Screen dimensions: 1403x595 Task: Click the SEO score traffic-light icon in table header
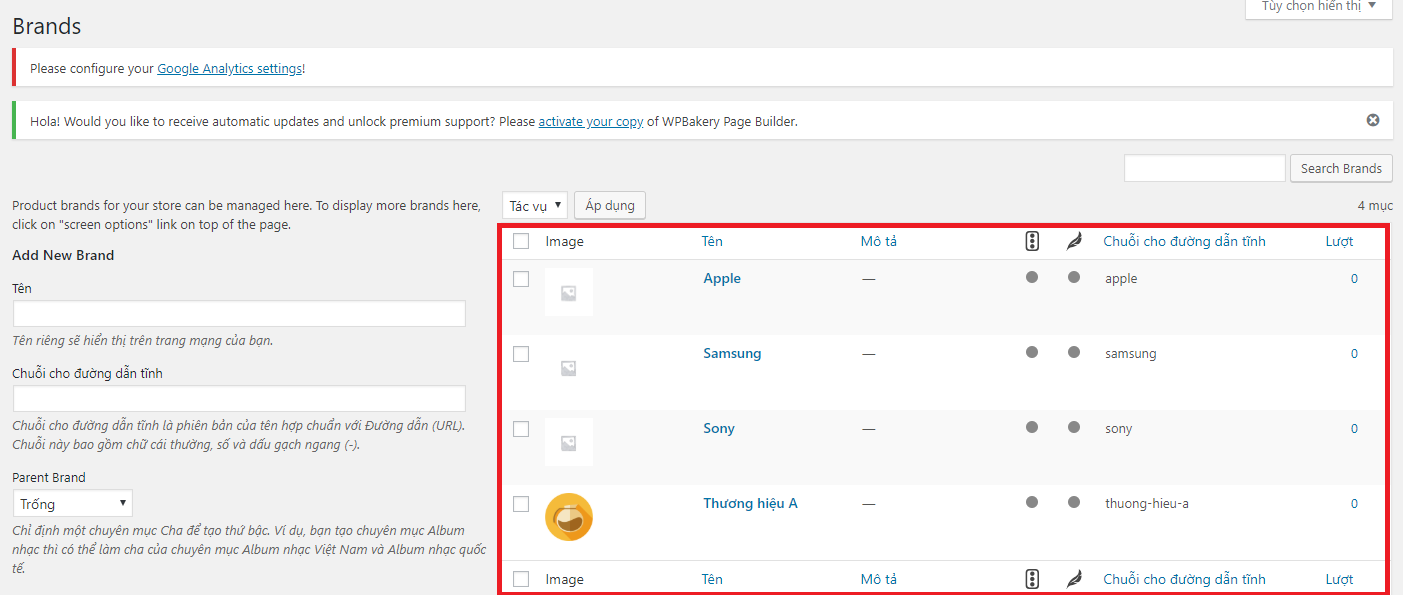(1033, 241)
